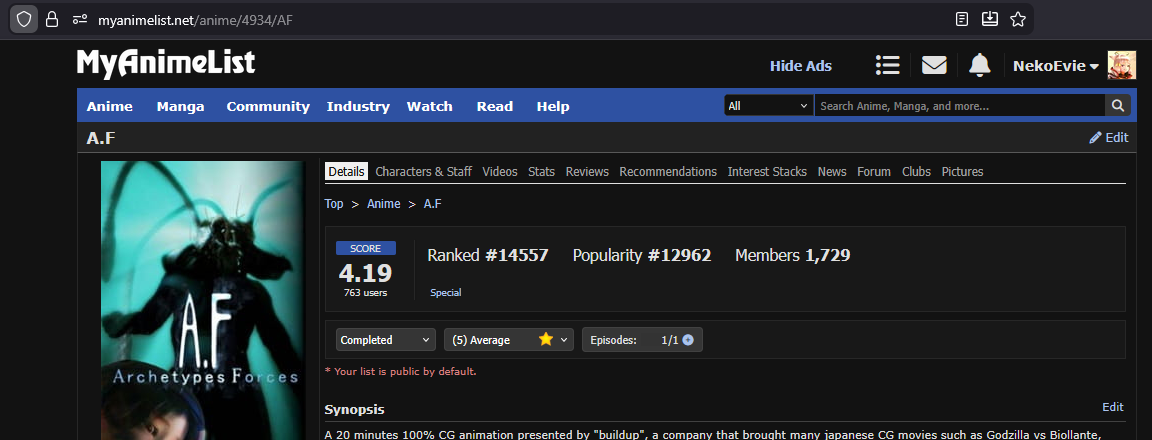
Task: Click the Popularity #12962 text
Action: (x=641, y=256)
